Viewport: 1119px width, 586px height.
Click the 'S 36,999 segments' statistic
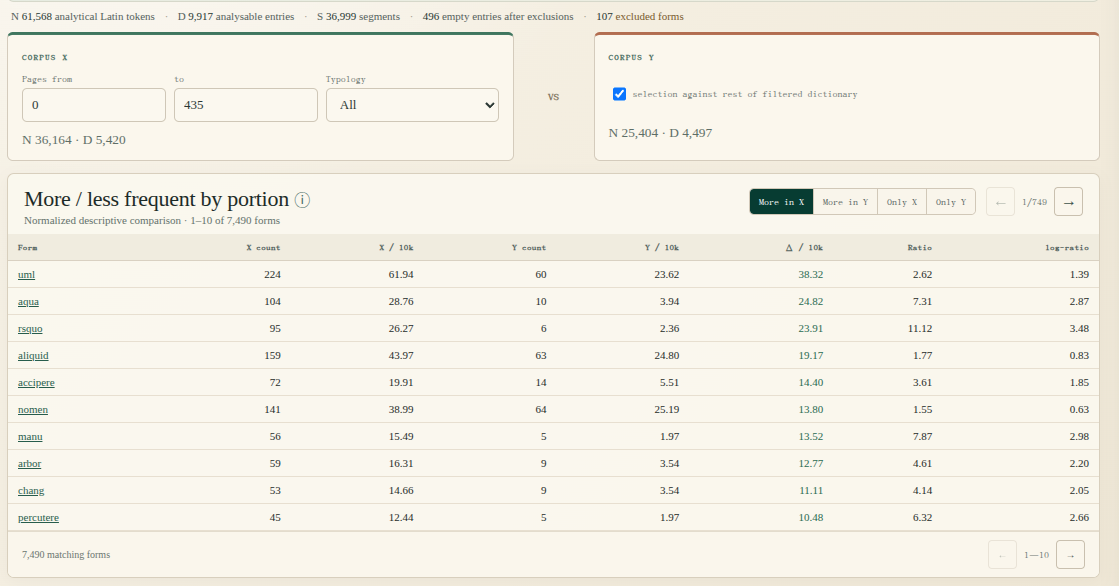(358, 16)
